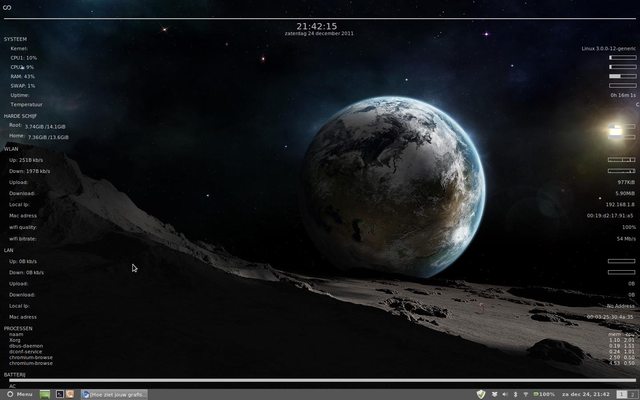
Task: Click the green show desktop icon
Action: click(45, 394)
